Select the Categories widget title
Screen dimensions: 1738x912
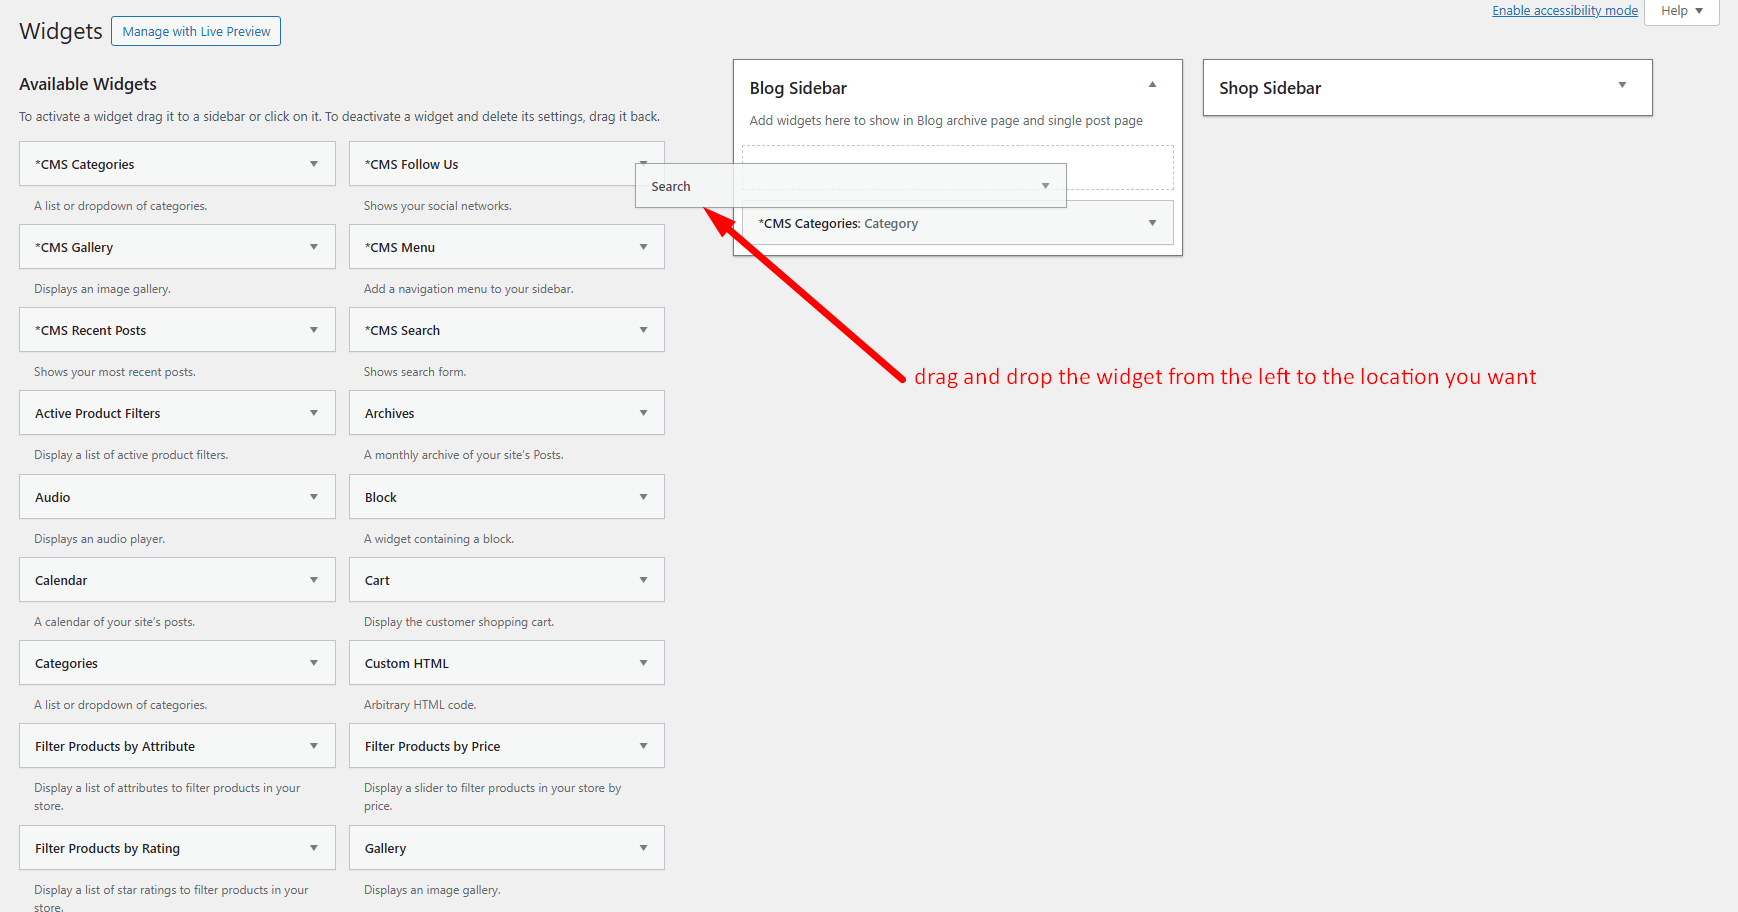tap(67, 664)
